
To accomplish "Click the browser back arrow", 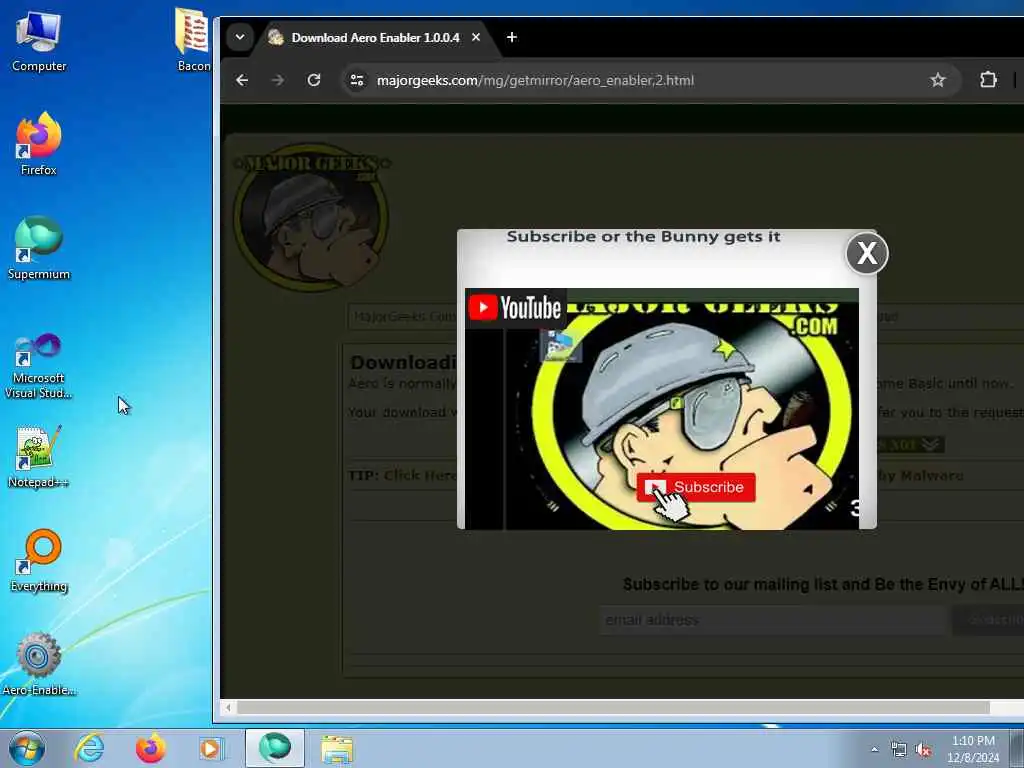I will (x=242, y=80).
